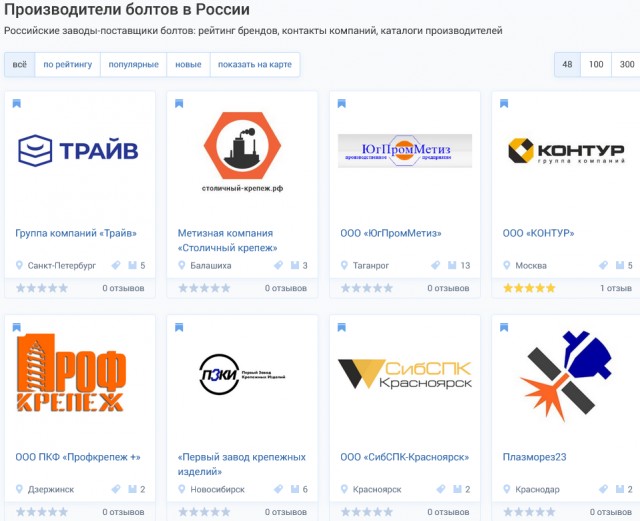Switch to «популярные» tab
This screenshot has height=521, width=640.
pyautogui.click(x=133, y=65)
